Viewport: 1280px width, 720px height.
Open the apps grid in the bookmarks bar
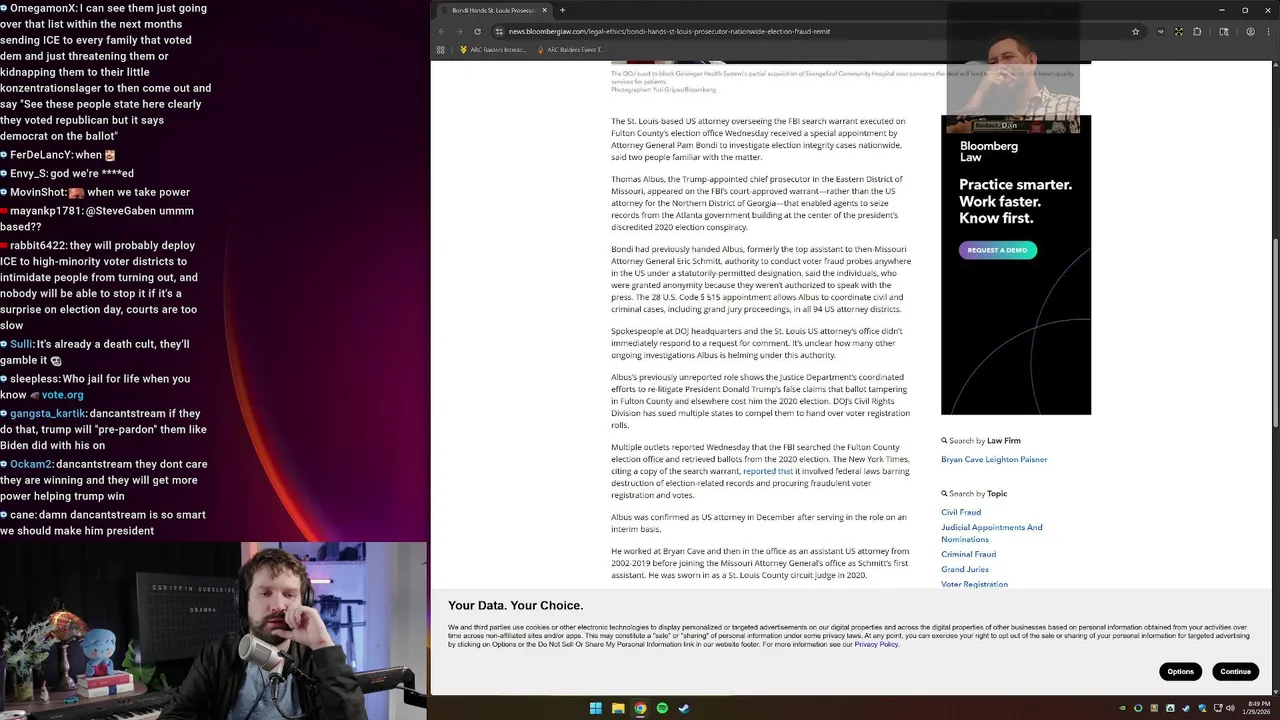pos(440,49)
